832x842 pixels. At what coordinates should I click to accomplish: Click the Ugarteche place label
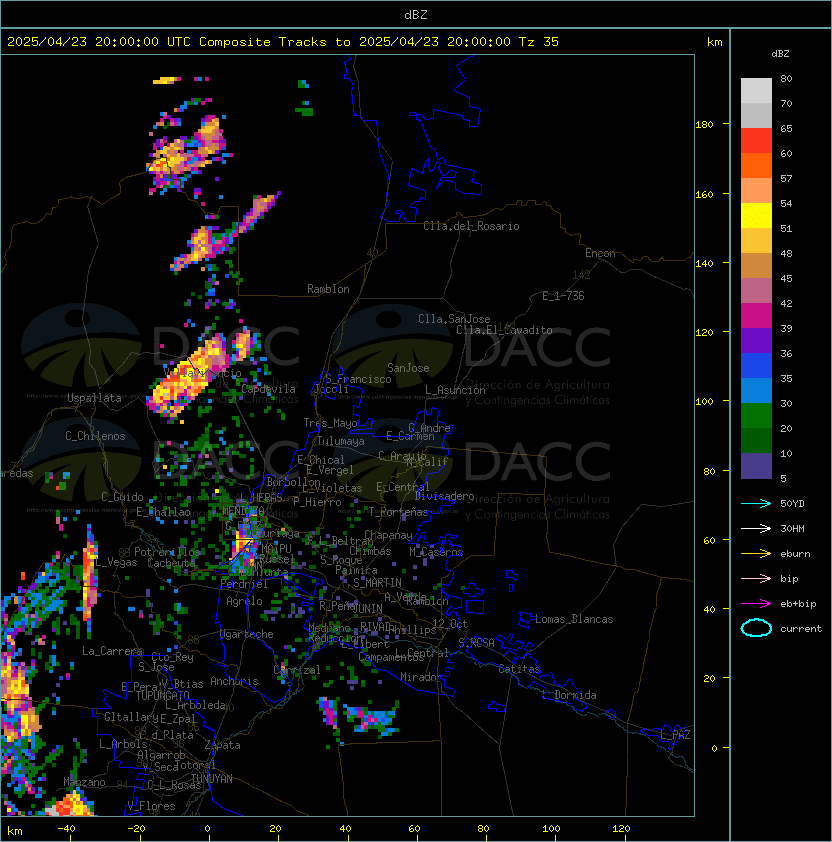point(247,634)
